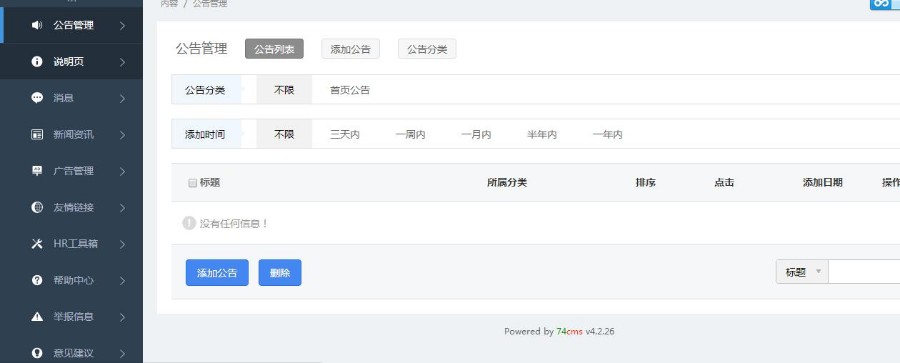The image size is (900, 363).
Task: Click the 添加日期 column header
Action: (x=823, y=183)
